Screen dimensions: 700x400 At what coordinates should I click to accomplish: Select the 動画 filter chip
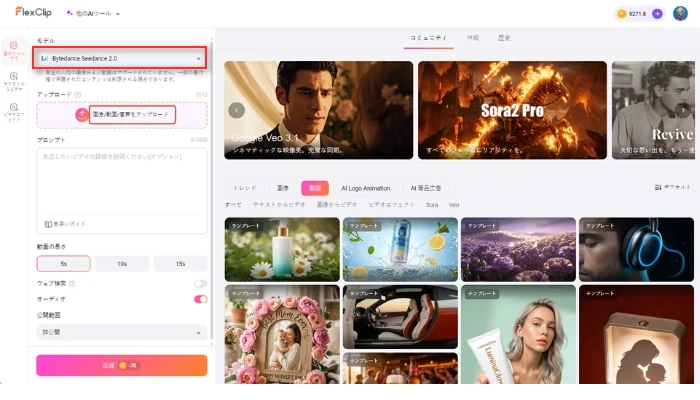315,188
